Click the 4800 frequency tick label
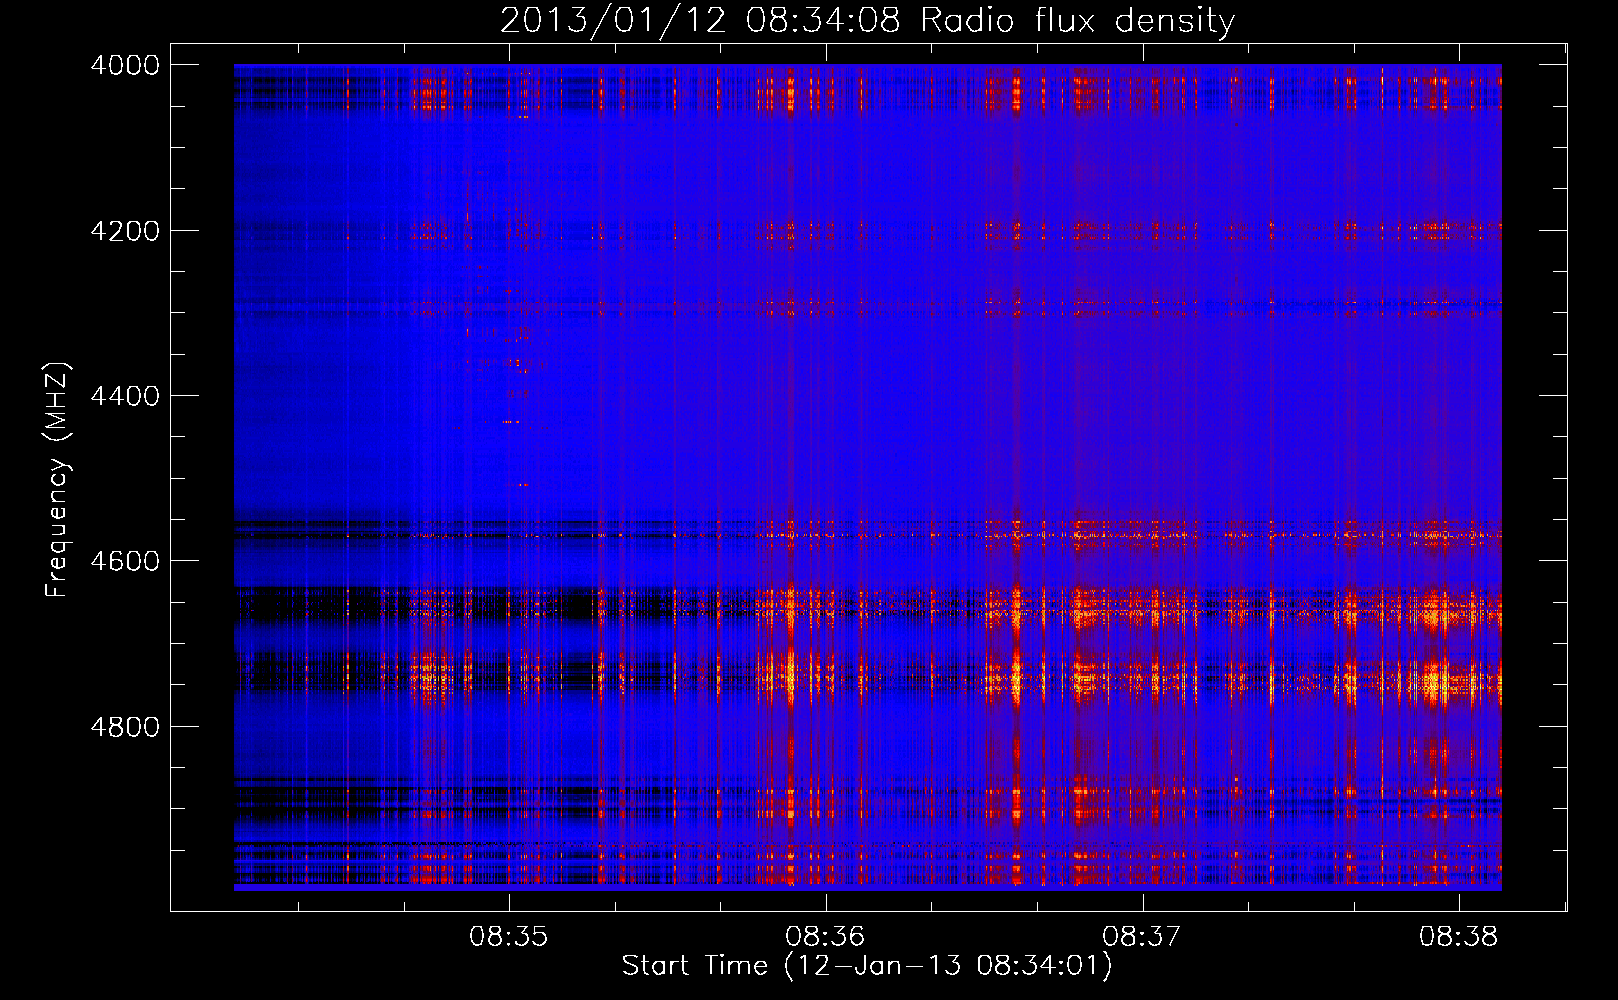The width and height of the screenshot is (1618, 1000). click(125, 726)
